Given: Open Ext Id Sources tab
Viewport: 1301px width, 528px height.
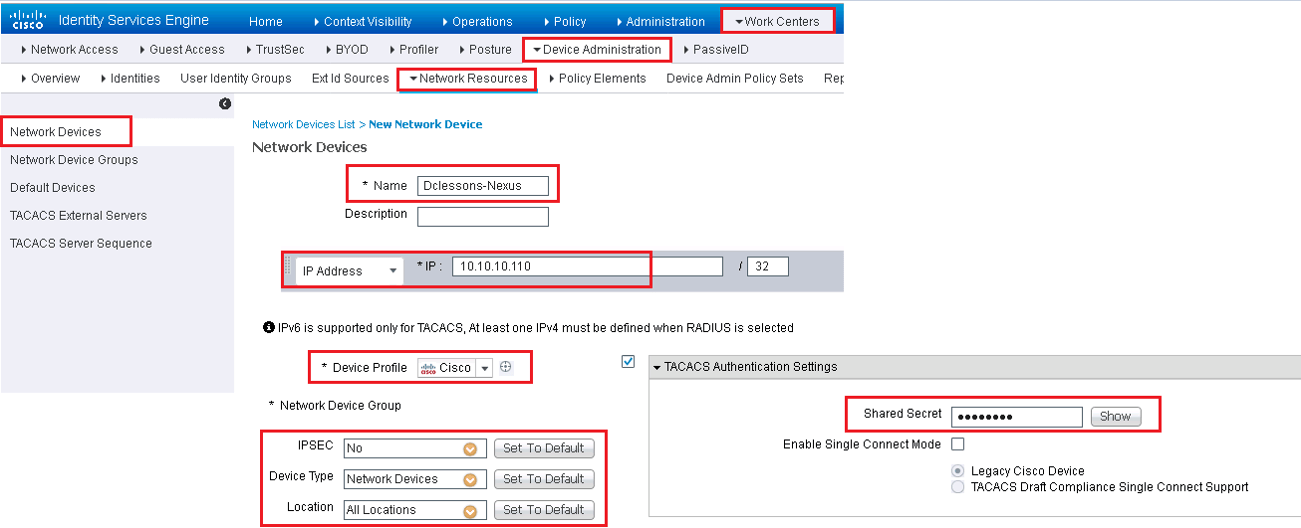Looking at the screenshot, I should coord(350,78).
